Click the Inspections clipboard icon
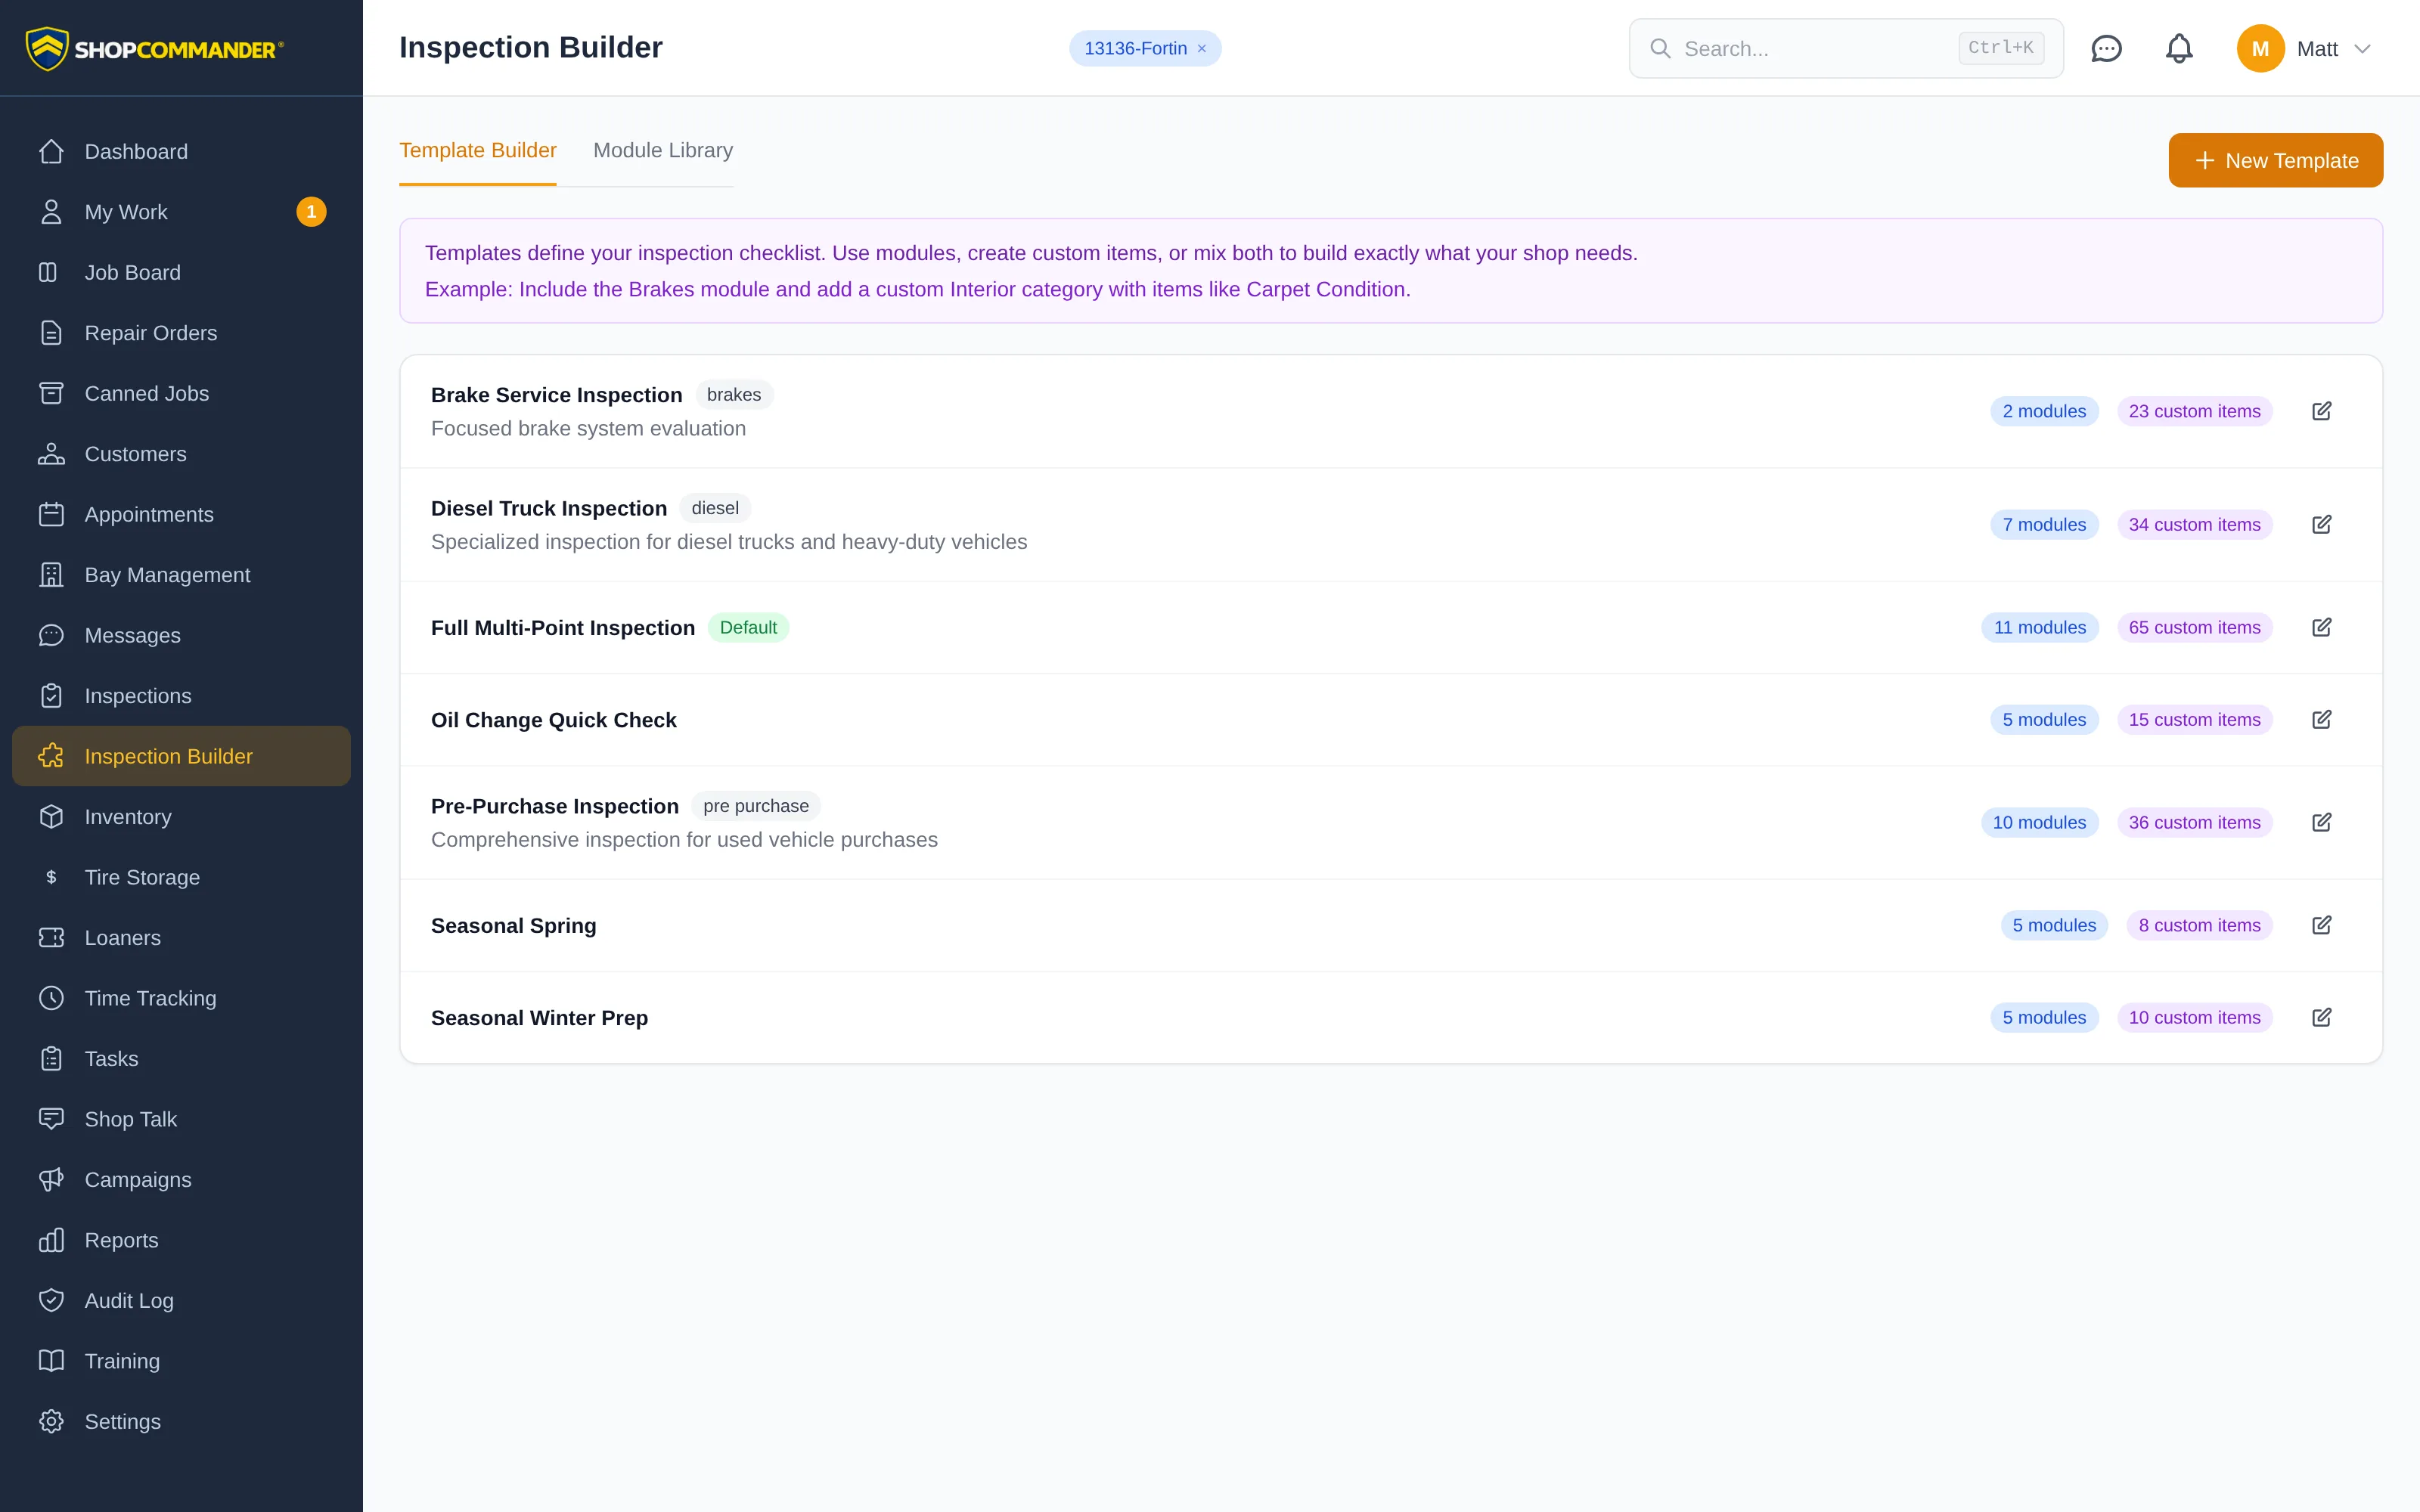This screenshot has height=1512, width=2420. click(x=51, y=696)
